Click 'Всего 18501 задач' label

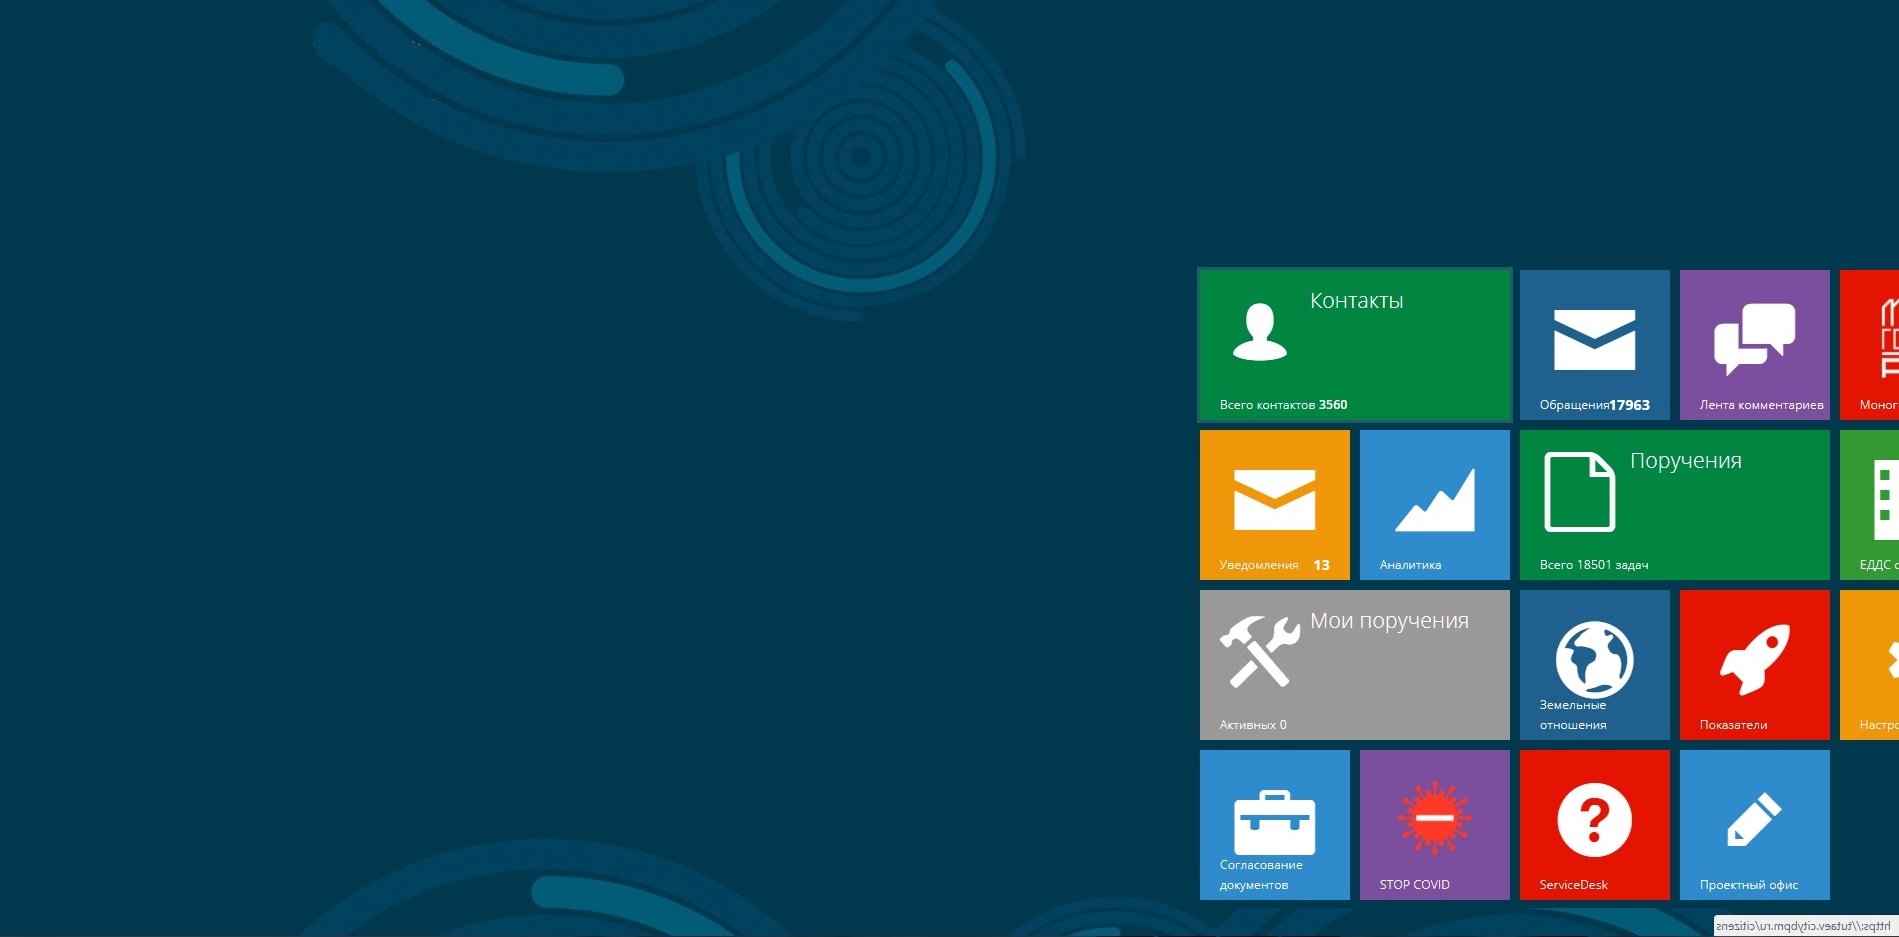1594,565
